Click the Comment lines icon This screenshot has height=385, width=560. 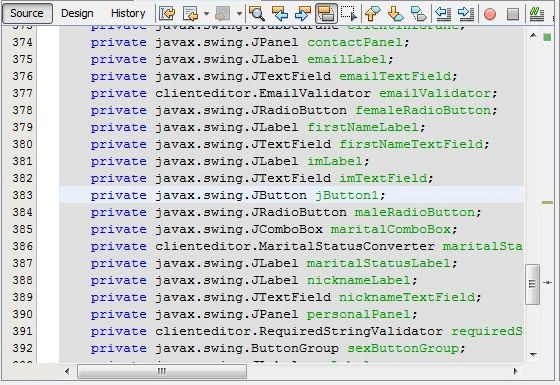[537, 14]
